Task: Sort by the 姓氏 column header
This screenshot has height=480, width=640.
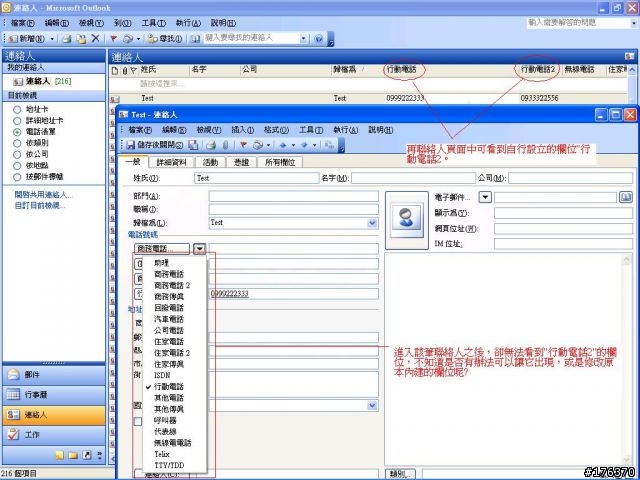Action: coord(164,70)
